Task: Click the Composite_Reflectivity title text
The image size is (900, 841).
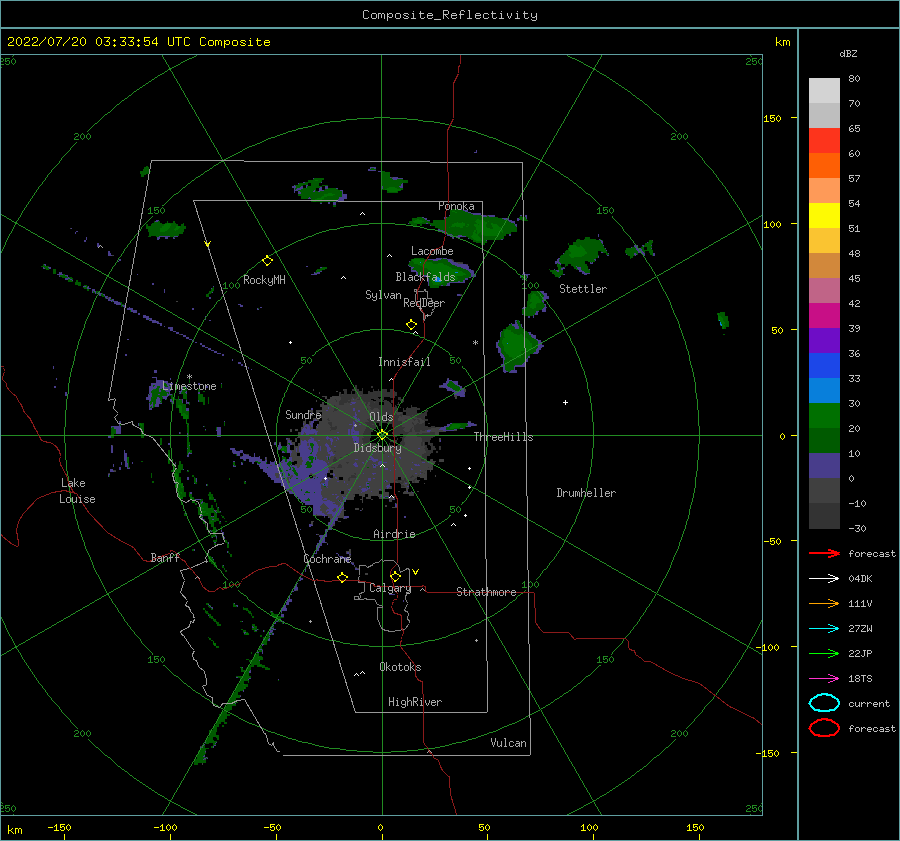Action: pos(450,15)
